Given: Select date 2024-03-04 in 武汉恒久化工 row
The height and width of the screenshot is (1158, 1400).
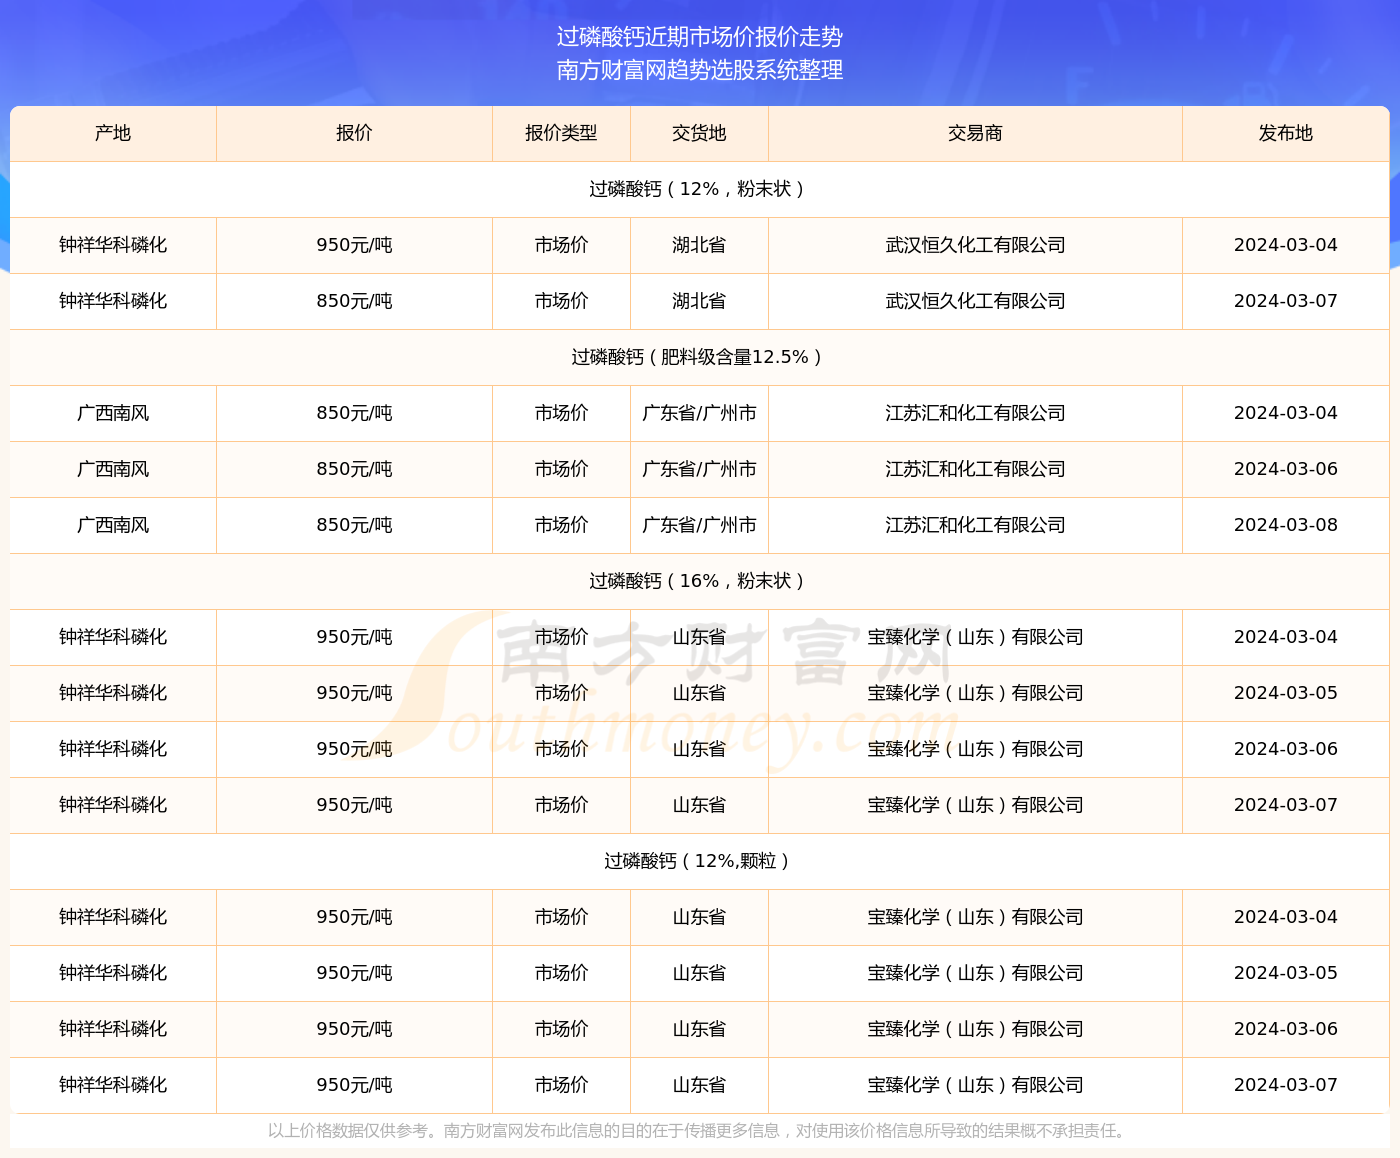Looking at the screenshot, I should tap(1286, 245).
